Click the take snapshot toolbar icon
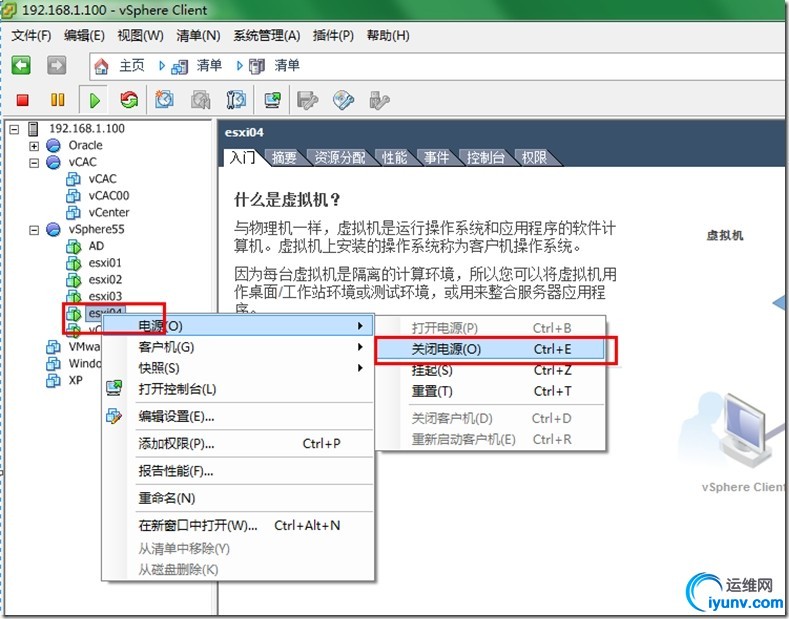Image resolution: width=789 pixels, height=619 pixels. [164, 100]
